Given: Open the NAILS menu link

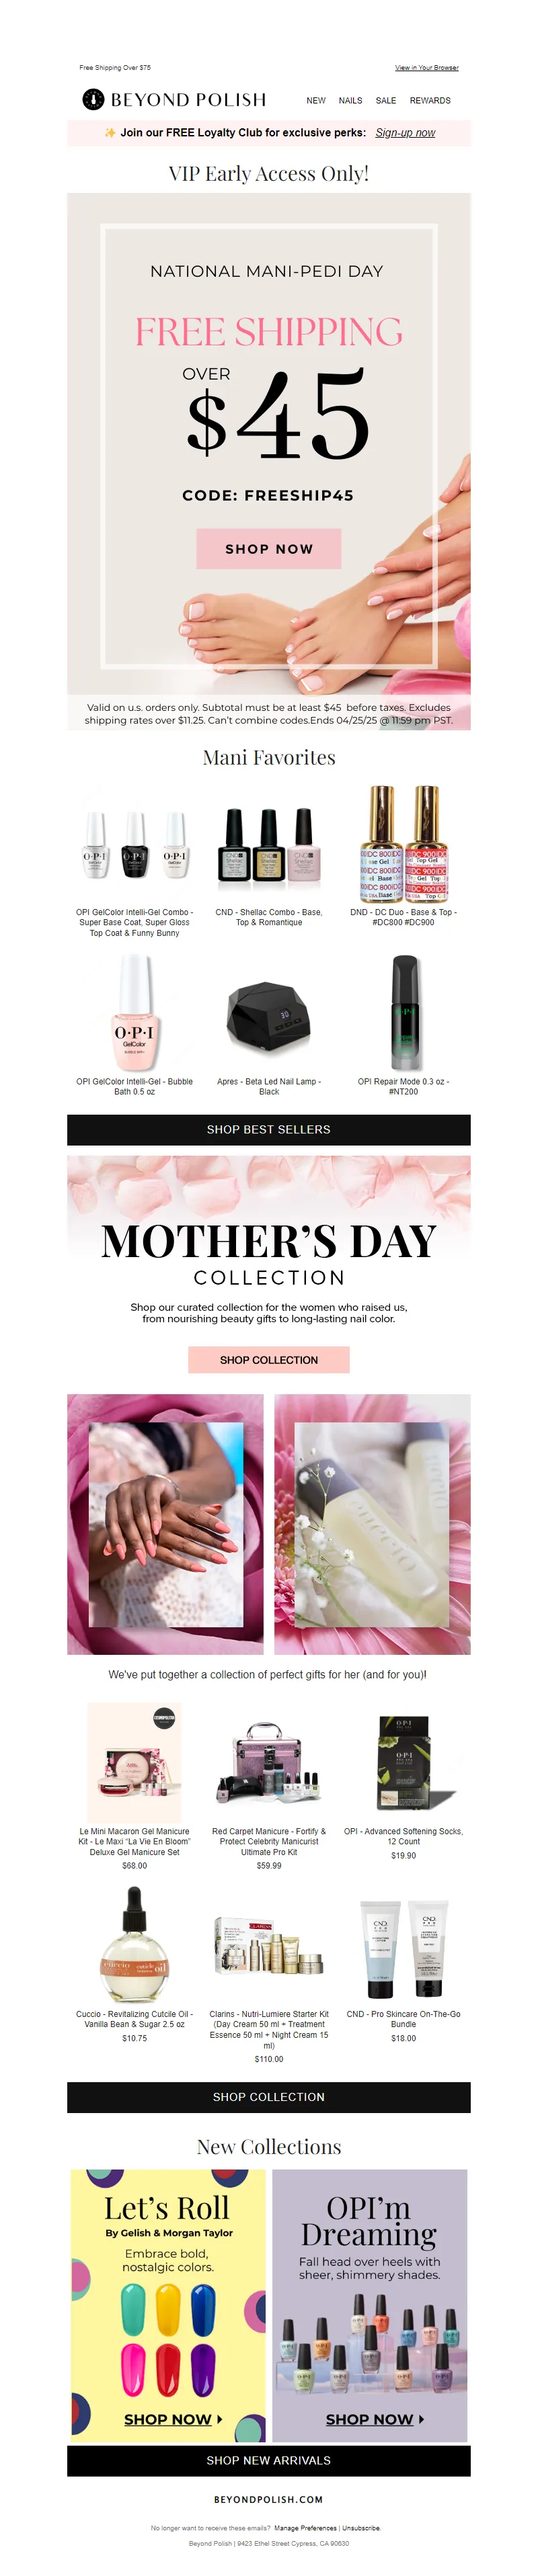Looking at the screenshot, I should [x=350, y=101].
